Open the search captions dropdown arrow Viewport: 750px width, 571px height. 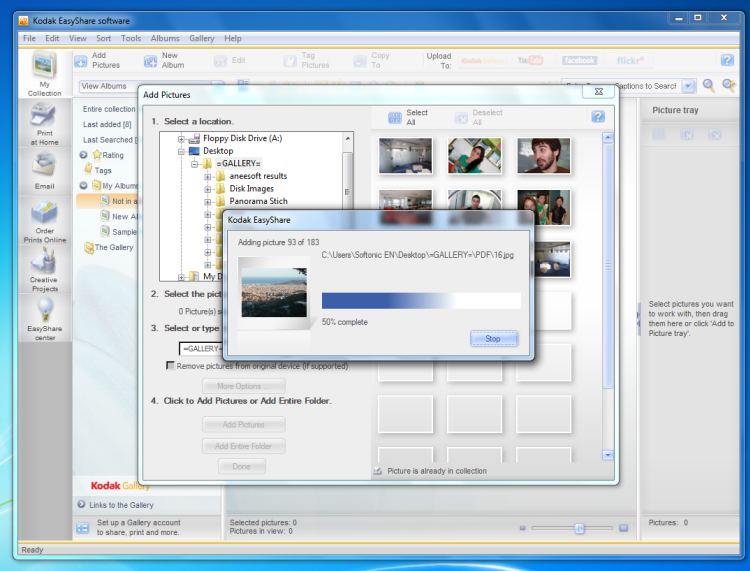coord(688,87)
